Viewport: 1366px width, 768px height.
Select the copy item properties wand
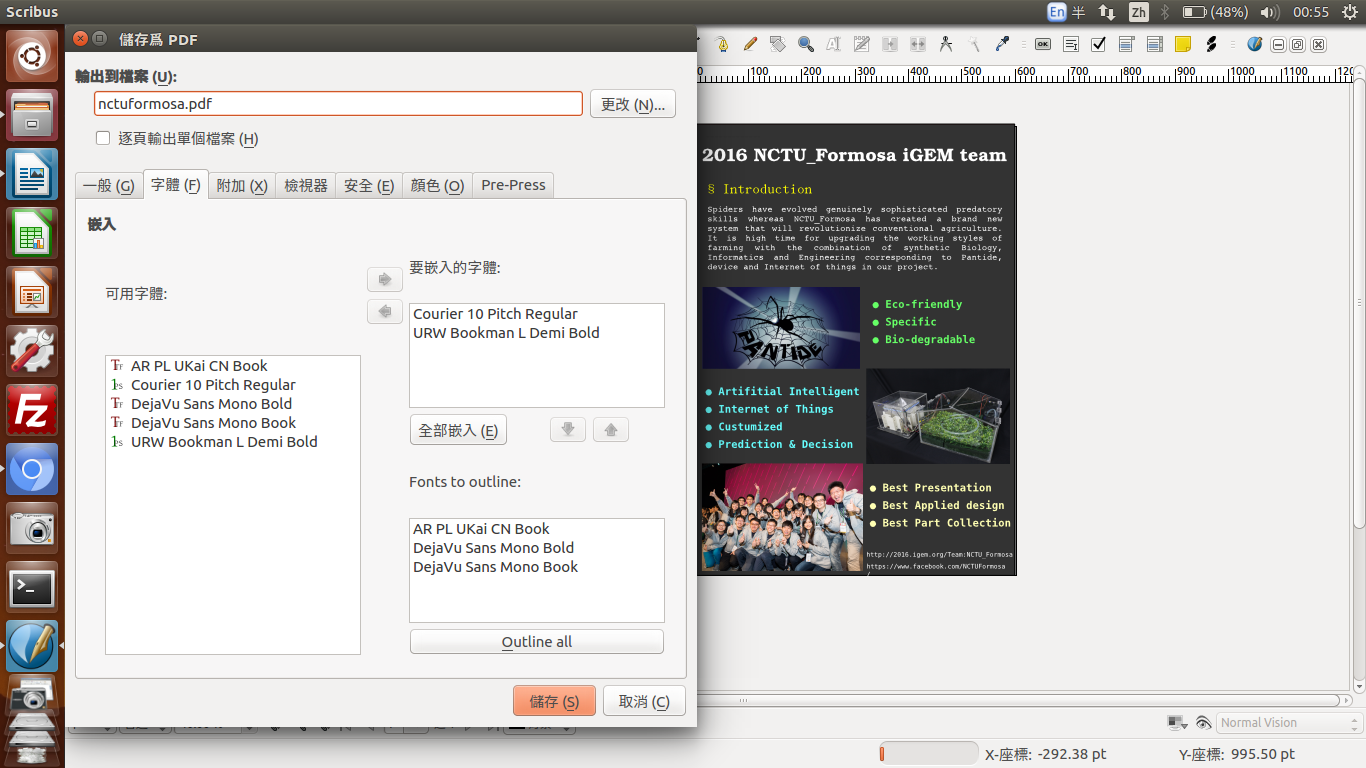tap(974, 44)
